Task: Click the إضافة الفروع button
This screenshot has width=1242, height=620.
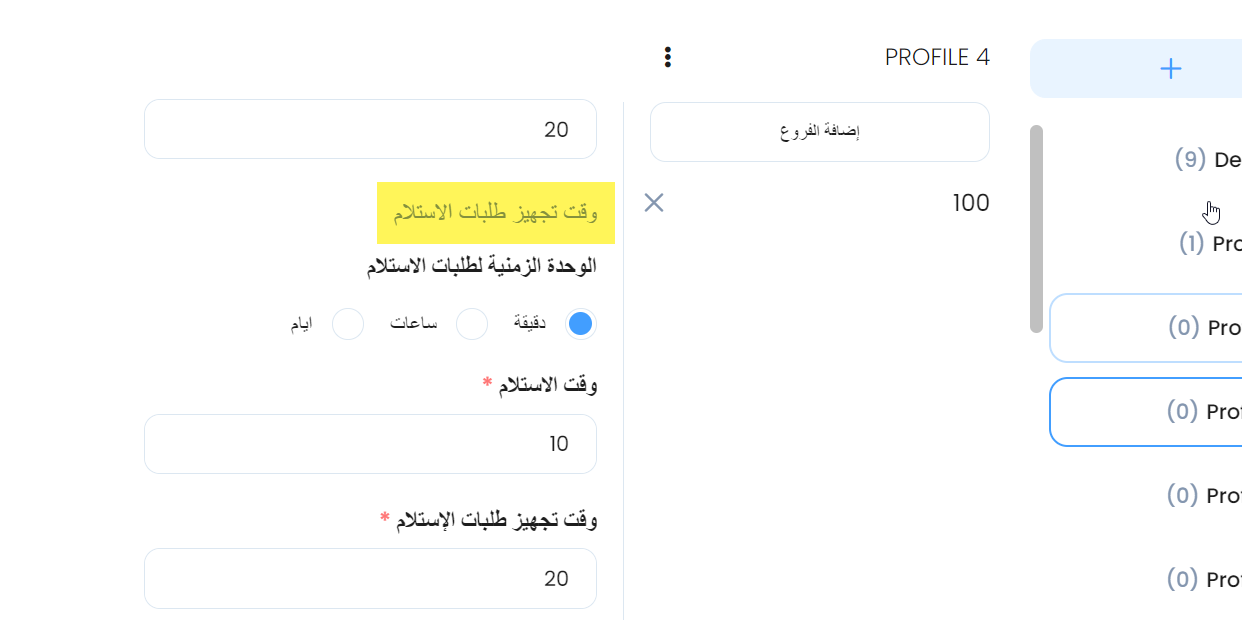Action: 820,132
